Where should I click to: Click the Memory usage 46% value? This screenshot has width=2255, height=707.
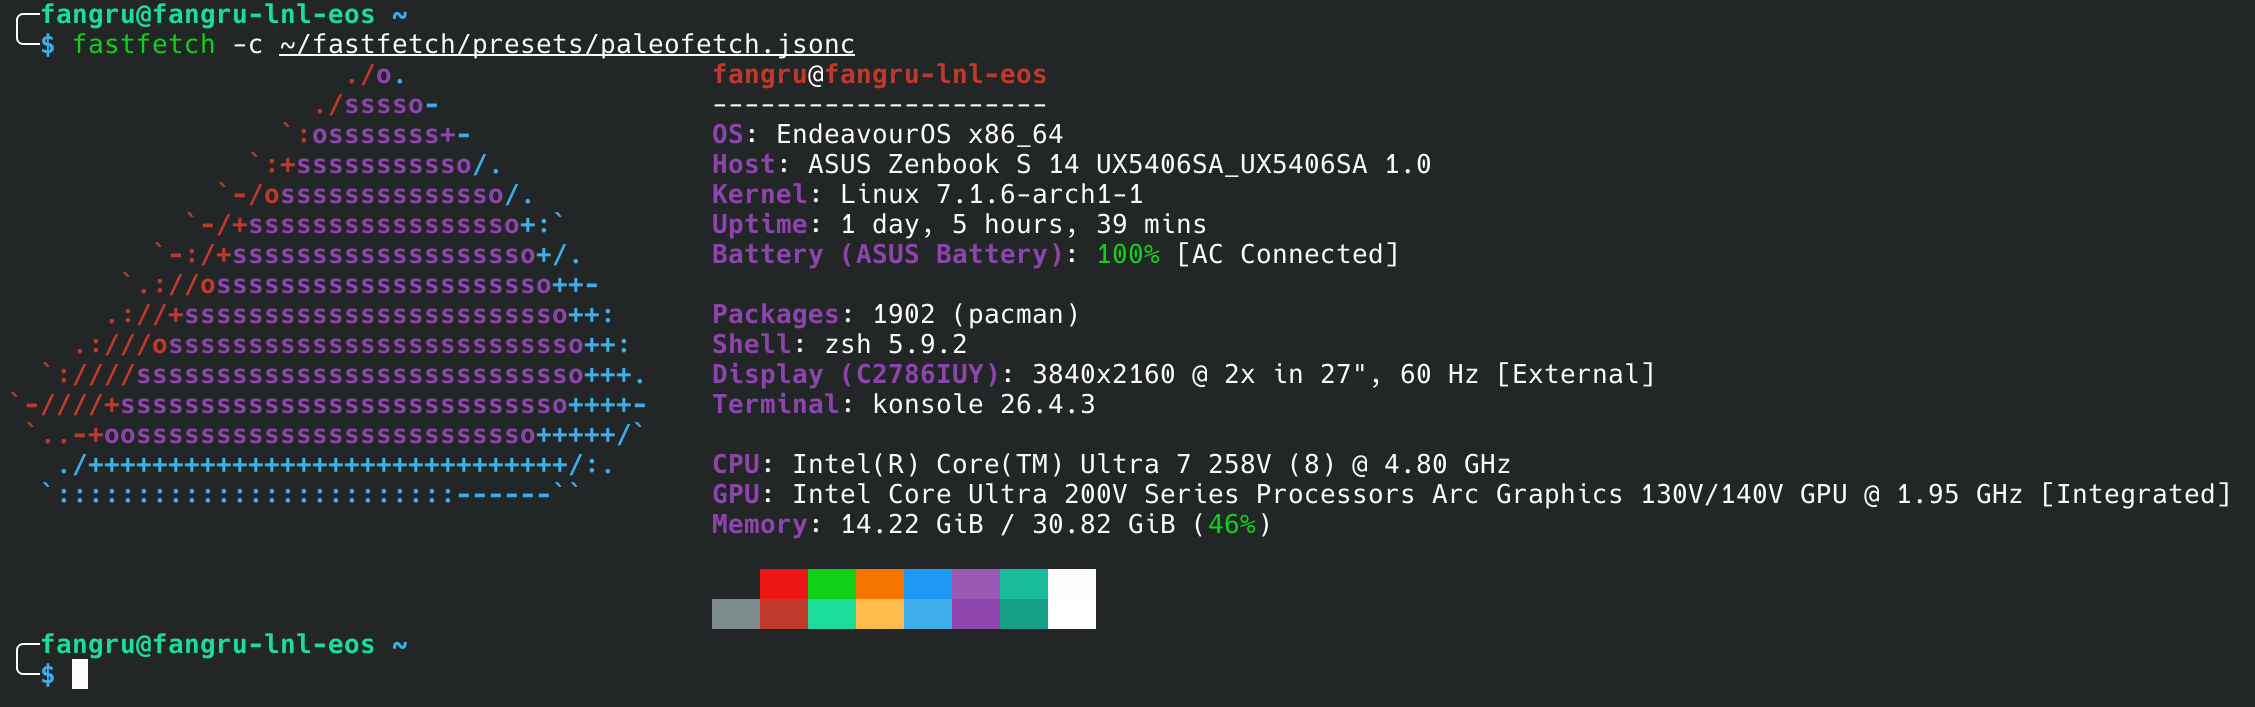tap(1232, 525)
